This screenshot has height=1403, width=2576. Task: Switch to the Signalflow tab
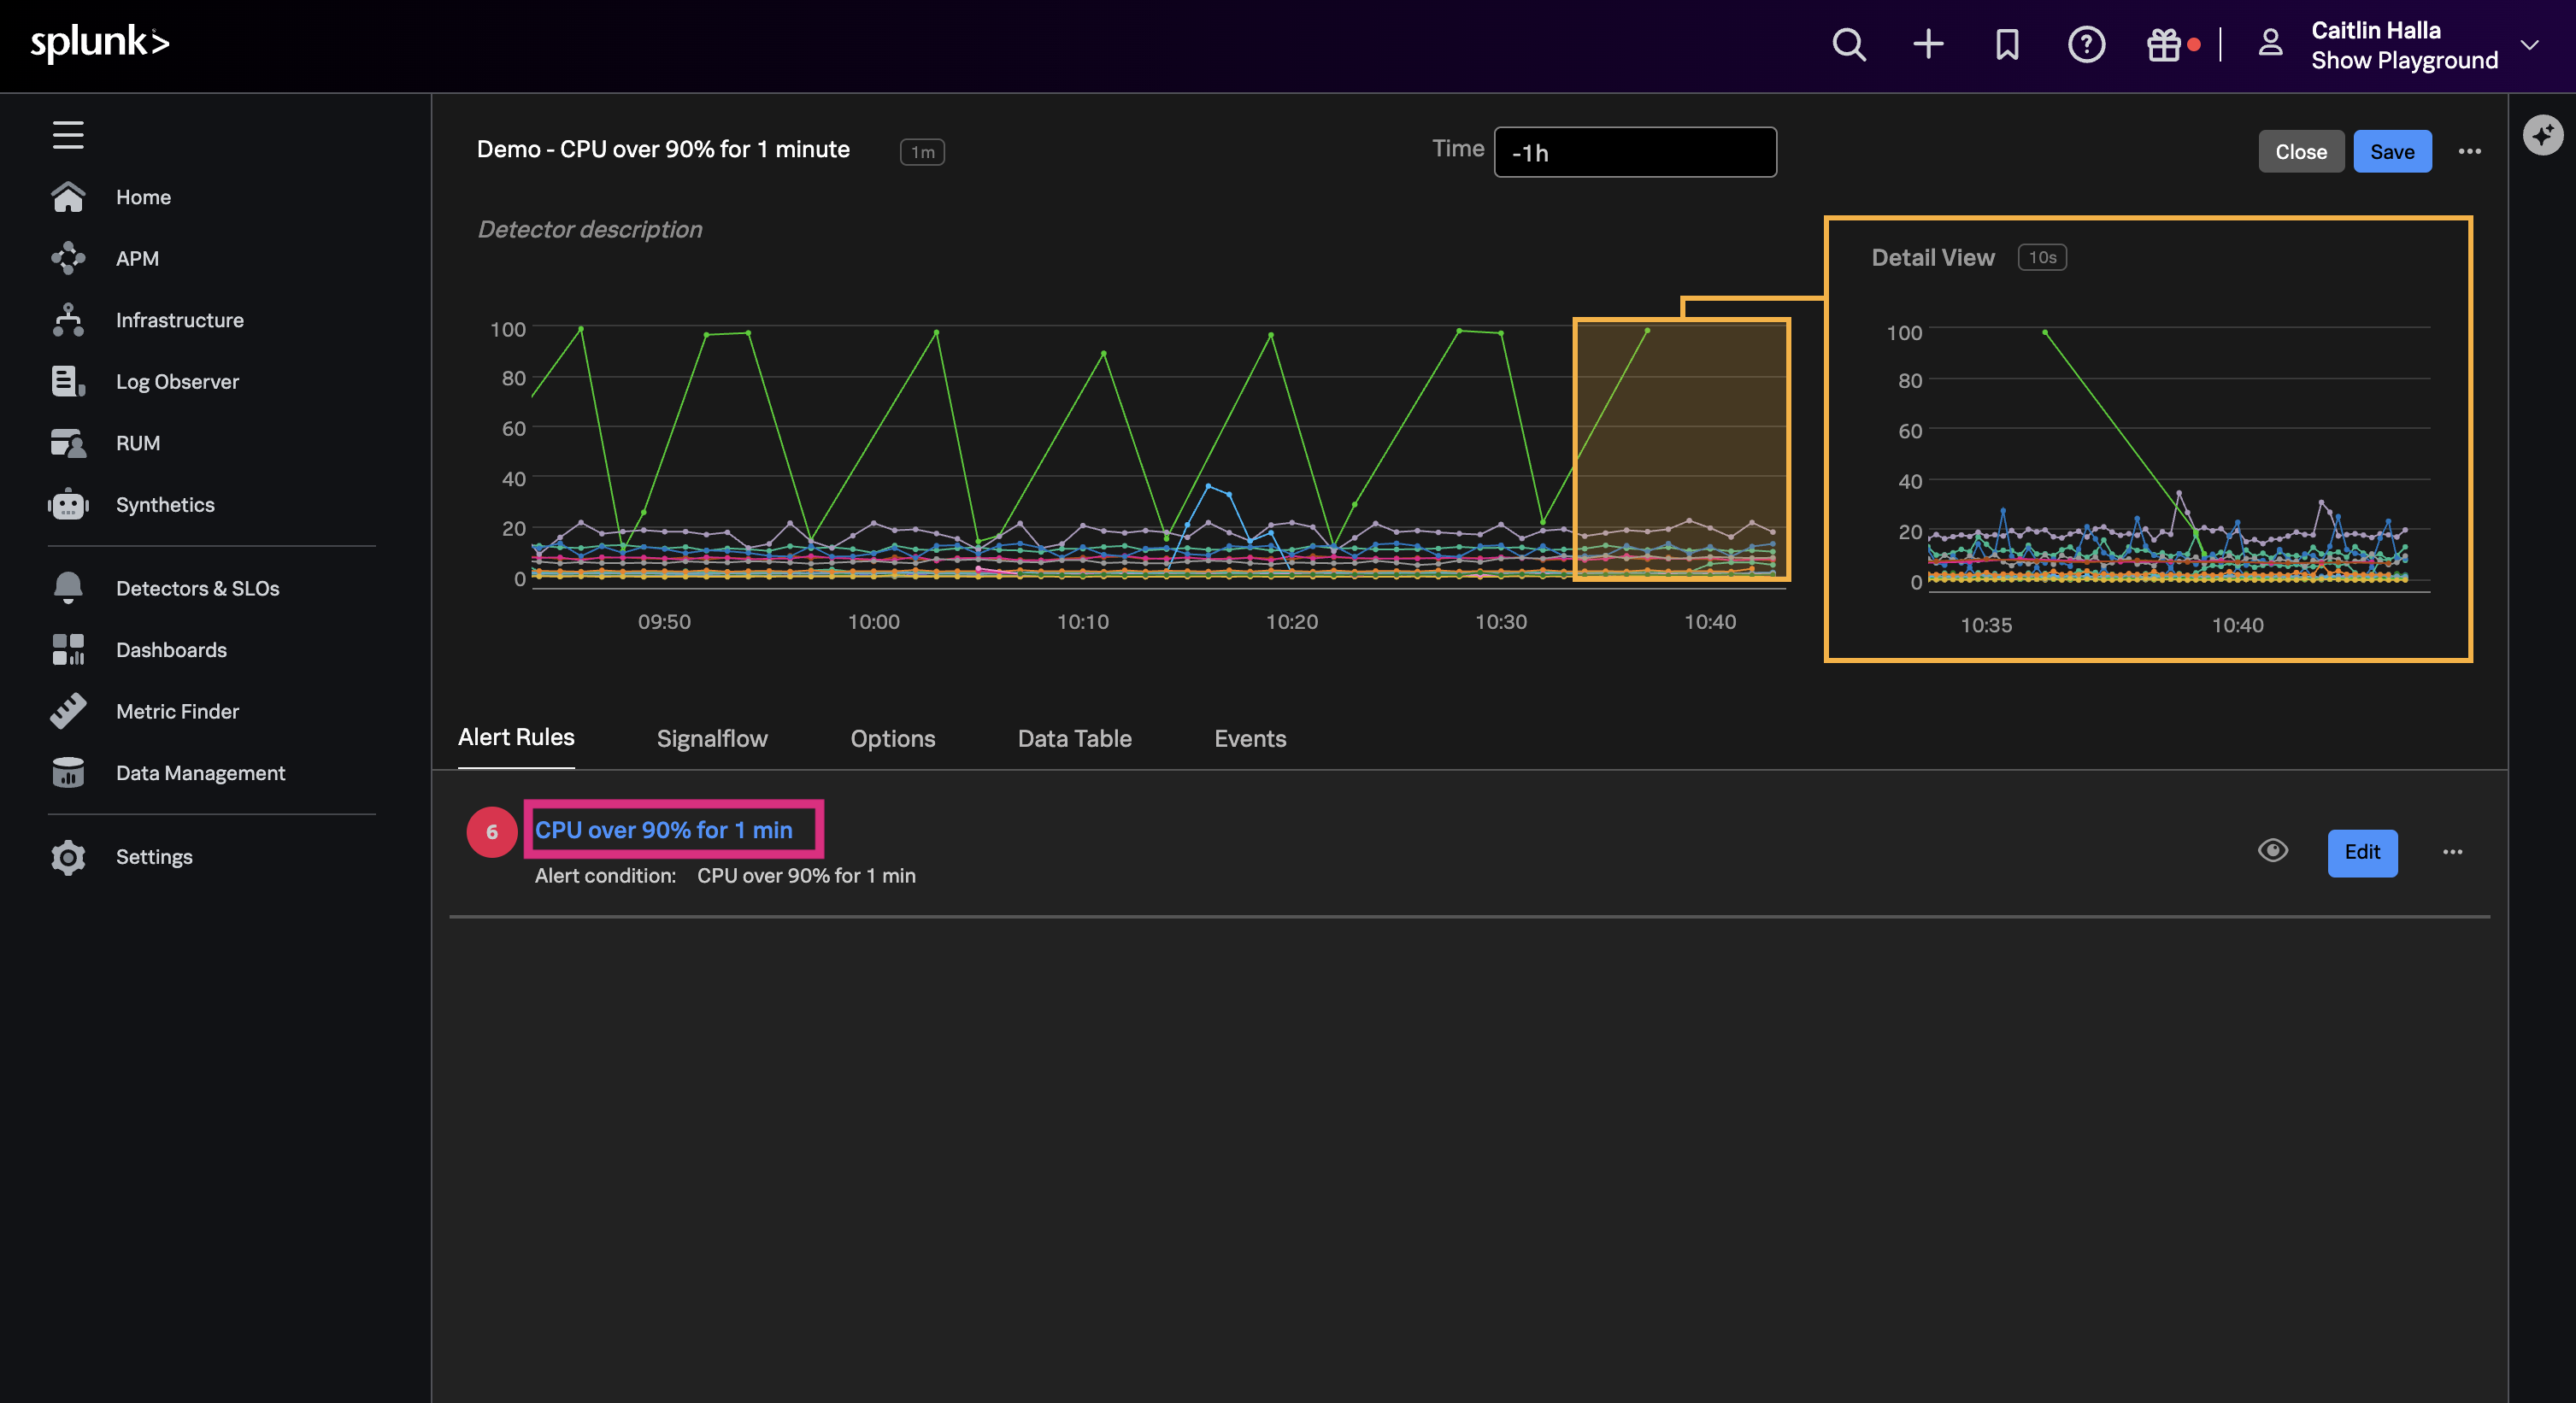[712, 738]
